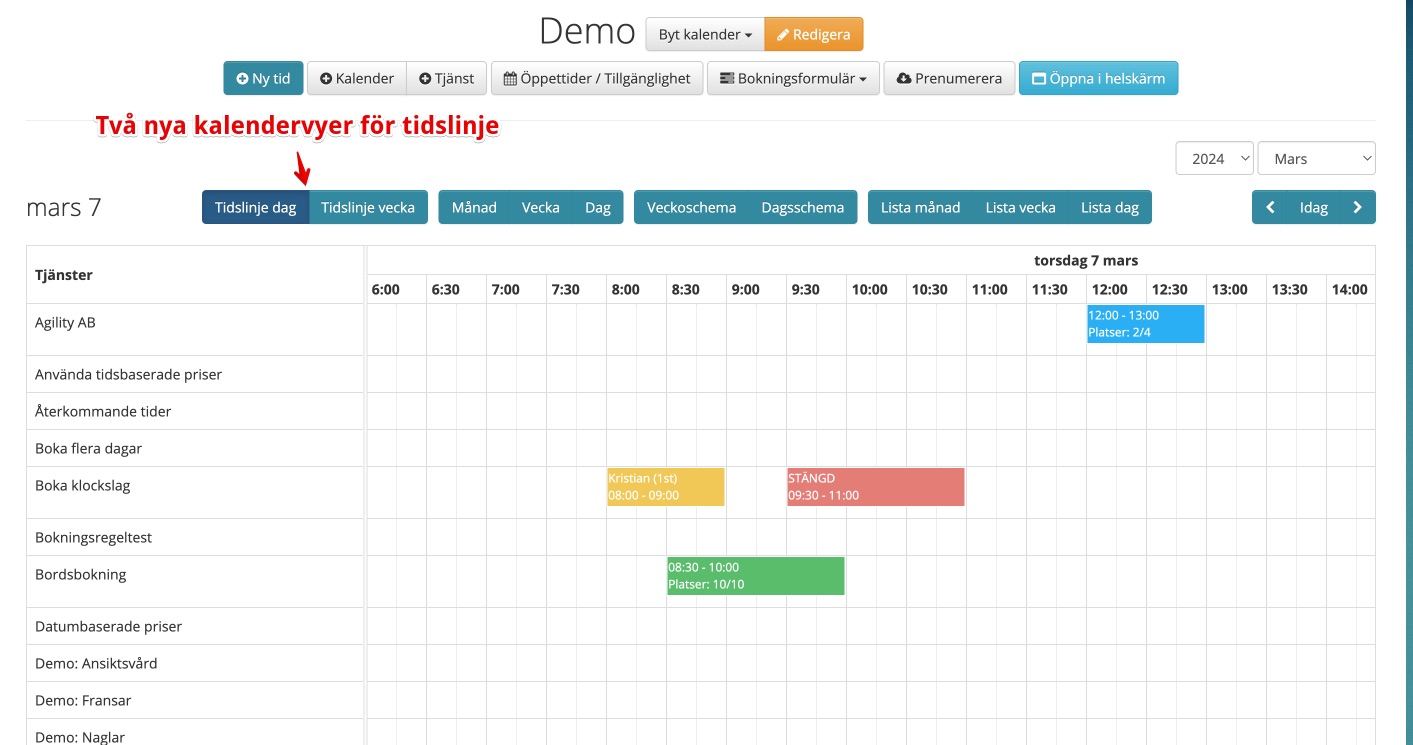Switch to Månad view

pos(474,207)
